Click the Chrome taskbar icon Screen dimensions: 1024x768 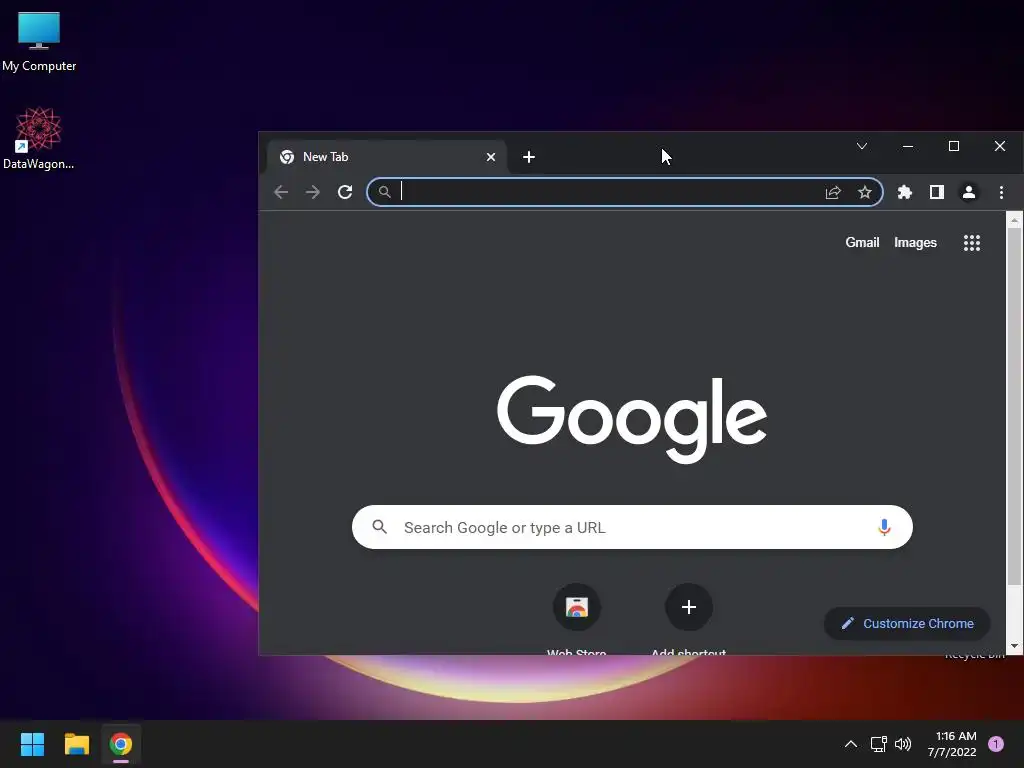pyautogui.click(x=121, y=744)
